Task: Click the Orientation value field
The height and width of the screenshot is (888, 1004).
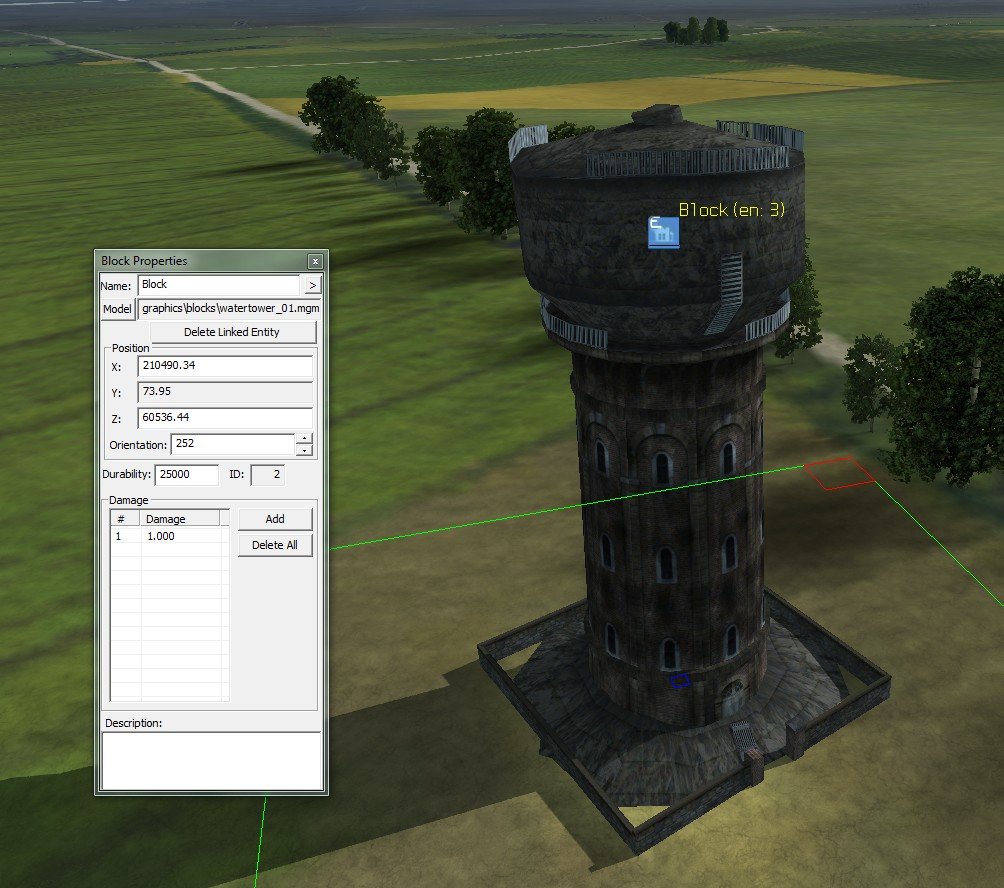Action: click(x=232, y=443)
